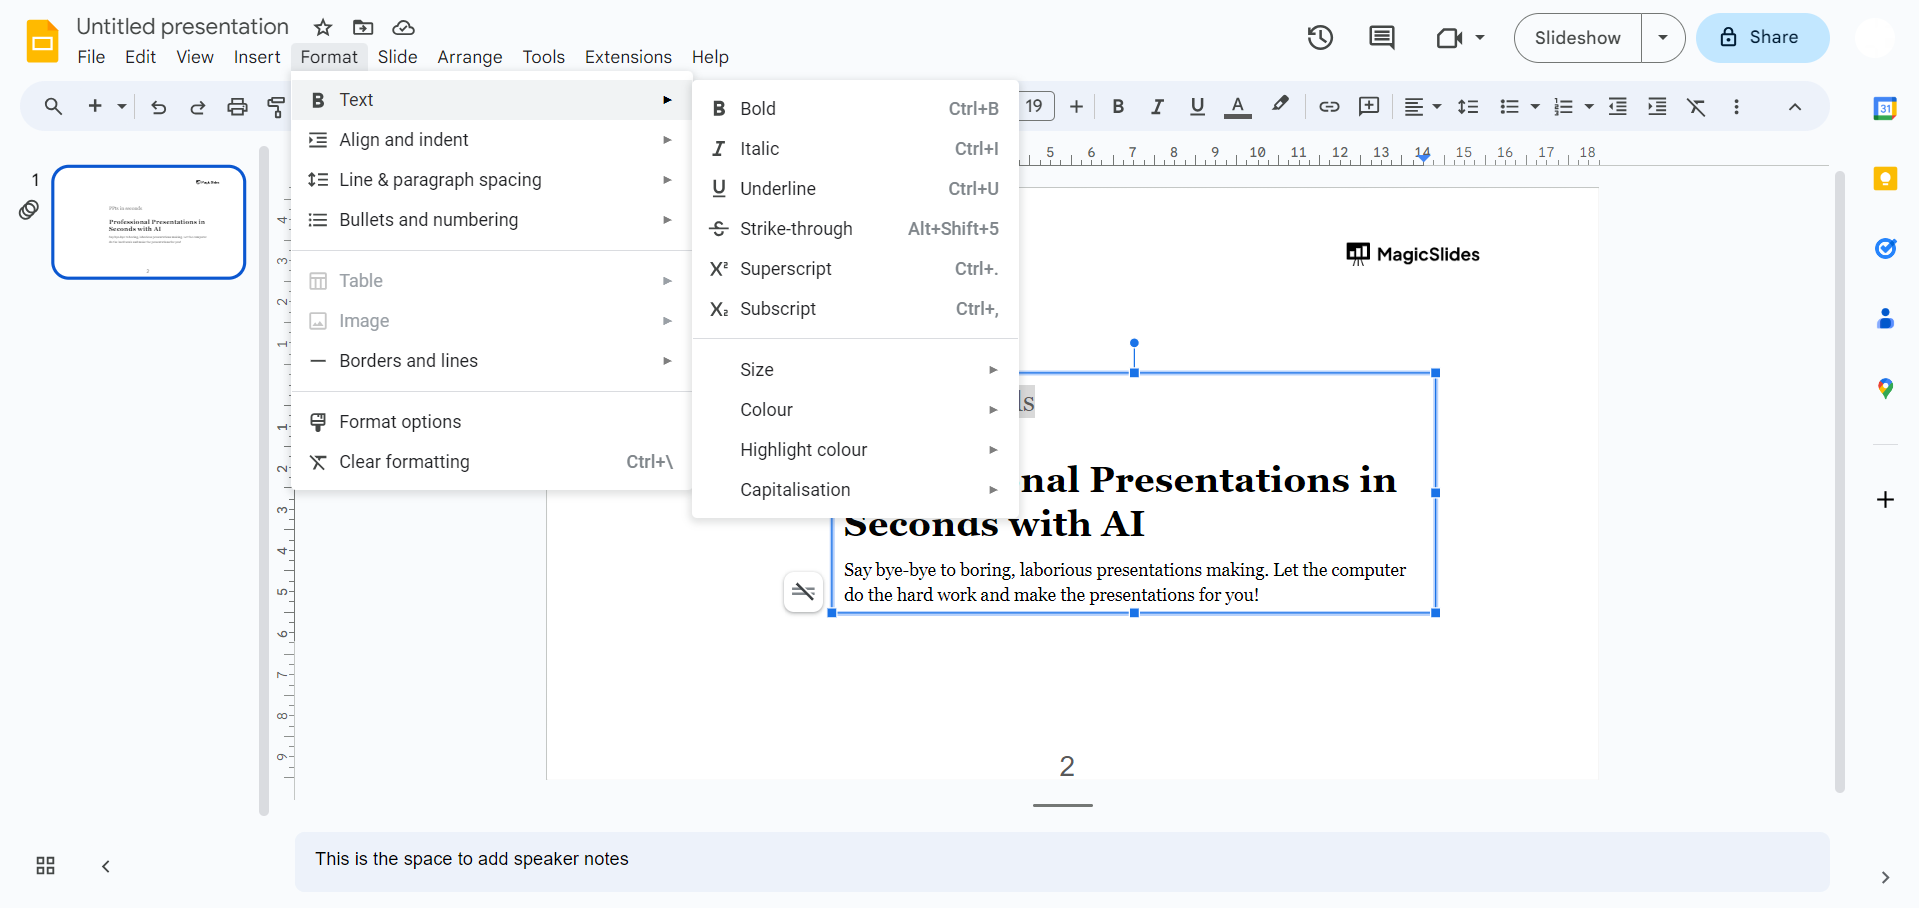Add a comment from toolbar
Screen dimensions: 1919x908
pos(1369,106)
